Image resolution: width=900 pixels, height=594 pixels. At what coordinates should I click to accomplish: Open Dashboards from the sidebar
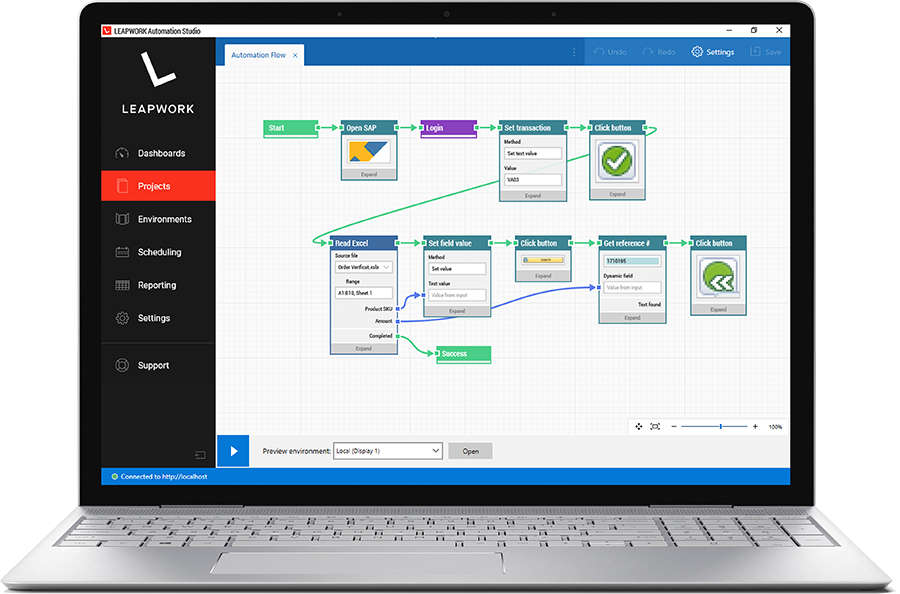pos(160,153)
